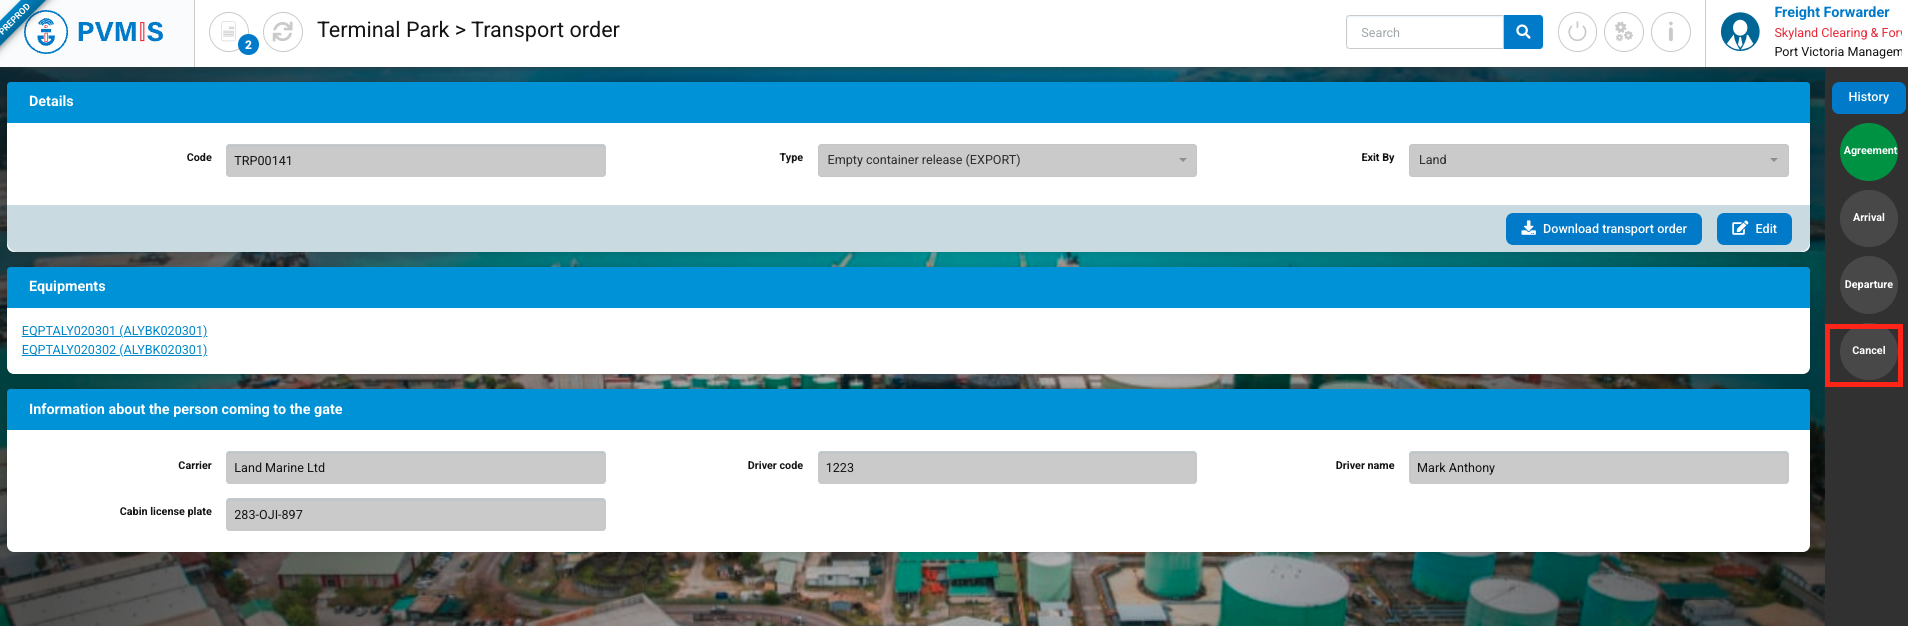The height and width of the screenshot is (626, 1908).
Task: Select the green Agreement step
Action: (1868, 151)
